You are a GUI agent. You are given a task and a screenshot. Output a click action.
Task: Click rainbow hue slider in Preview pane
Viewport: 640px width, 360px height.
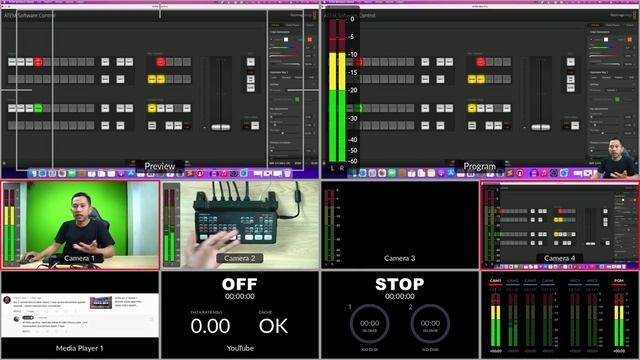tap(286, 47)
